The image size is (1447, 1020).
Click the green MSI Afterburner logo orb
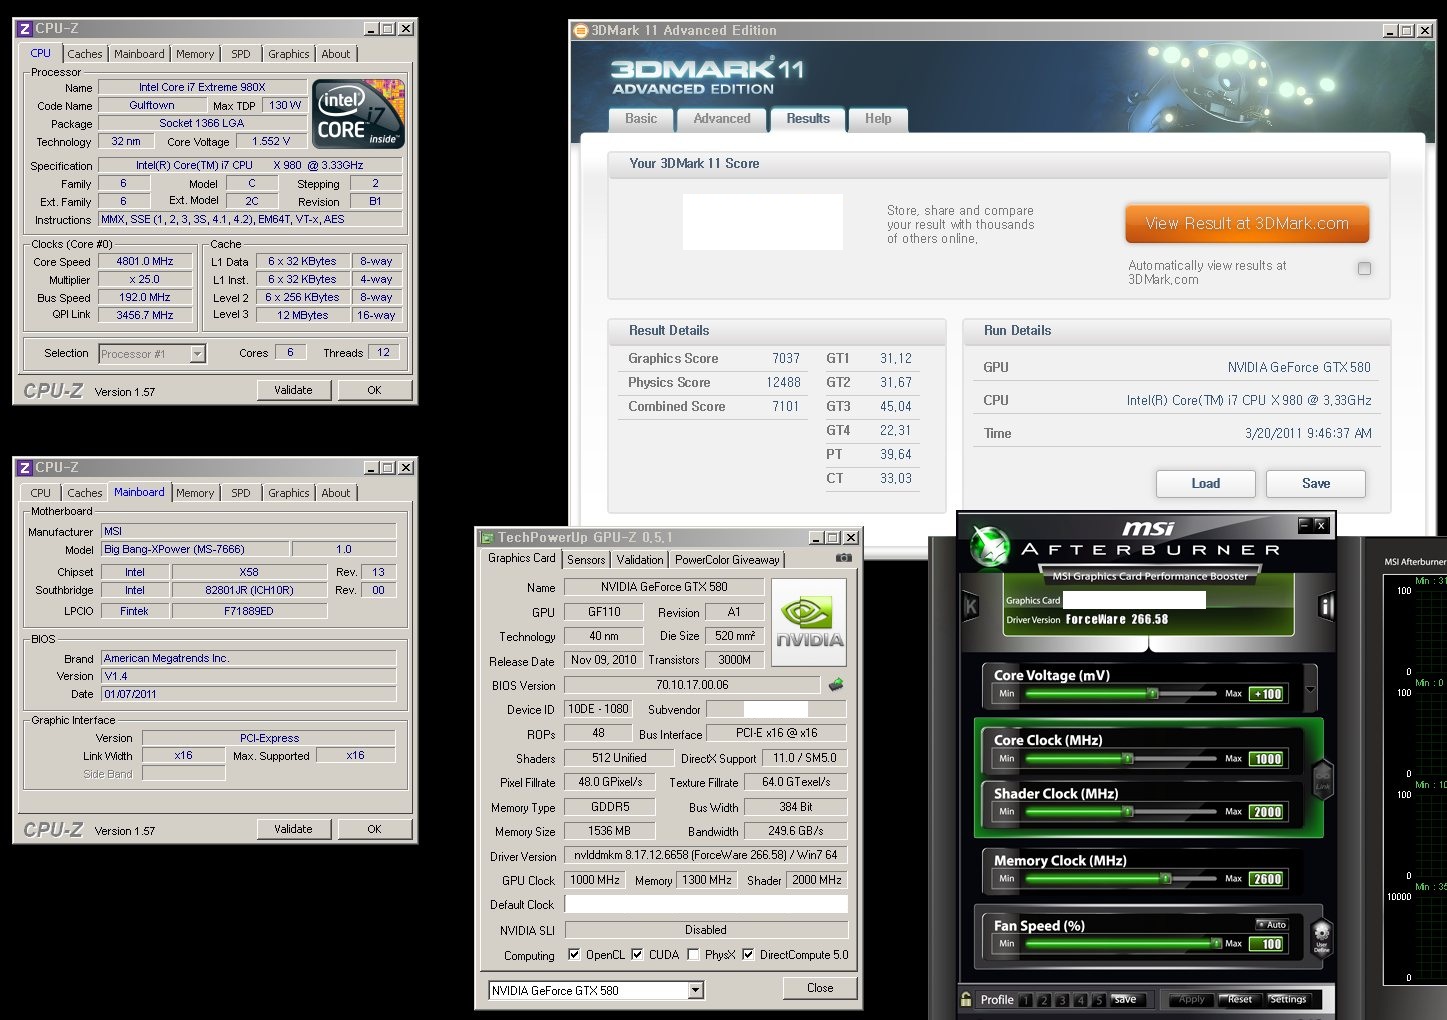click(990, 545)
